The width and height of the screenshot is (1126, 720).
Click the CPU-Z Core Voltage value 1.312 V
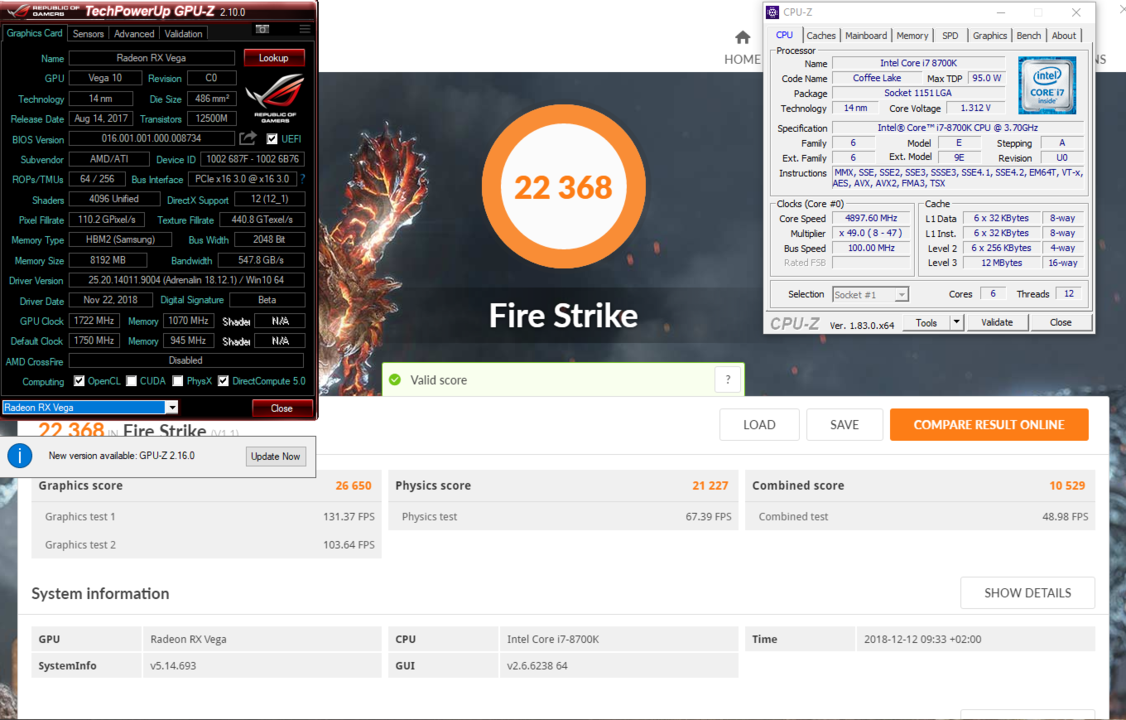click(x=975, y=108)
